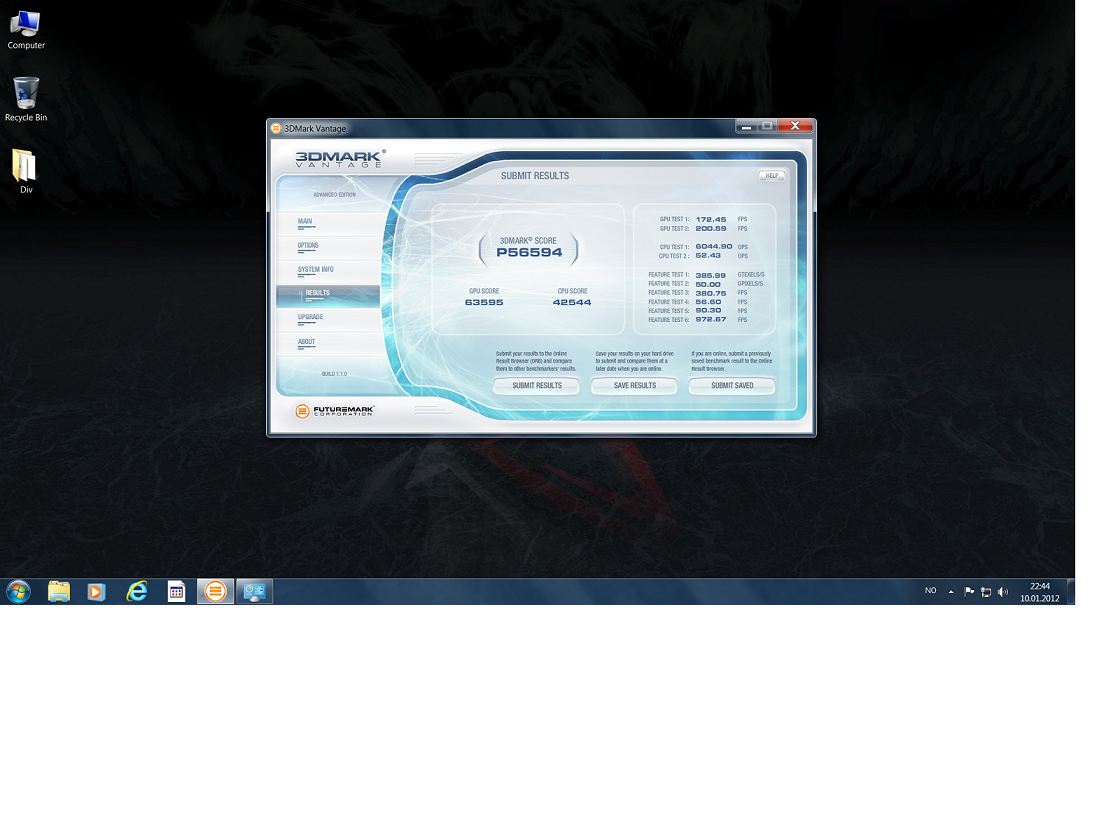
Task: Click the GPU score 63595
Action: [484, 302]
